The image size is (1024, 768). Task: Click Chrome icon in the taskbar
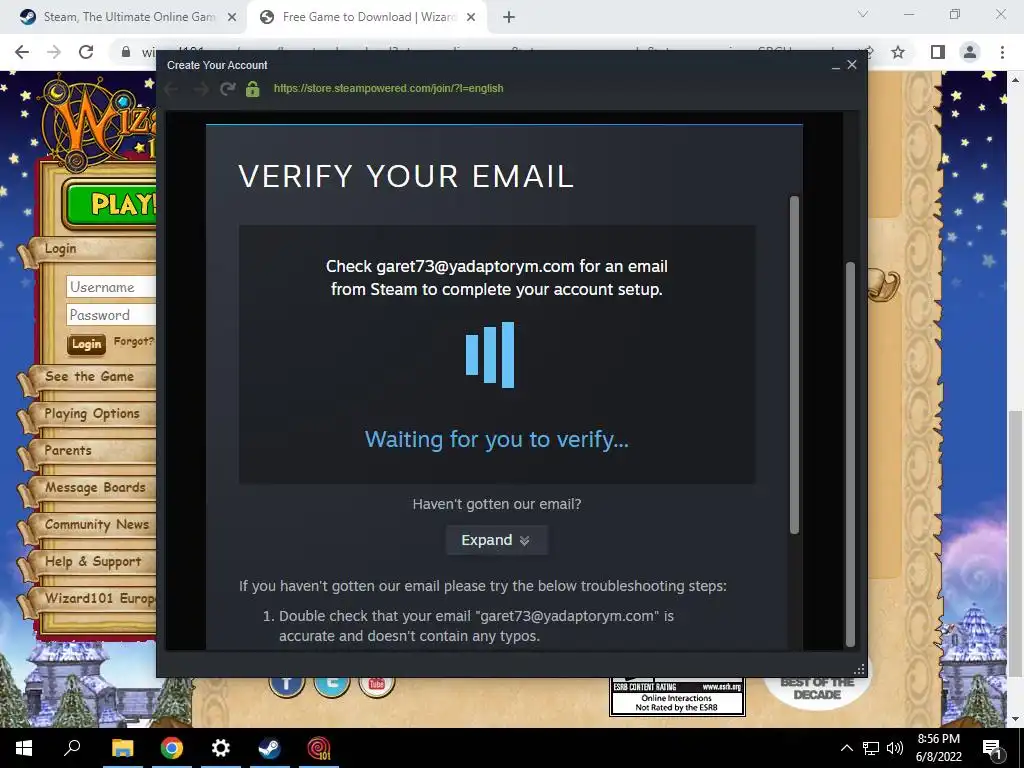pos(172,748)
